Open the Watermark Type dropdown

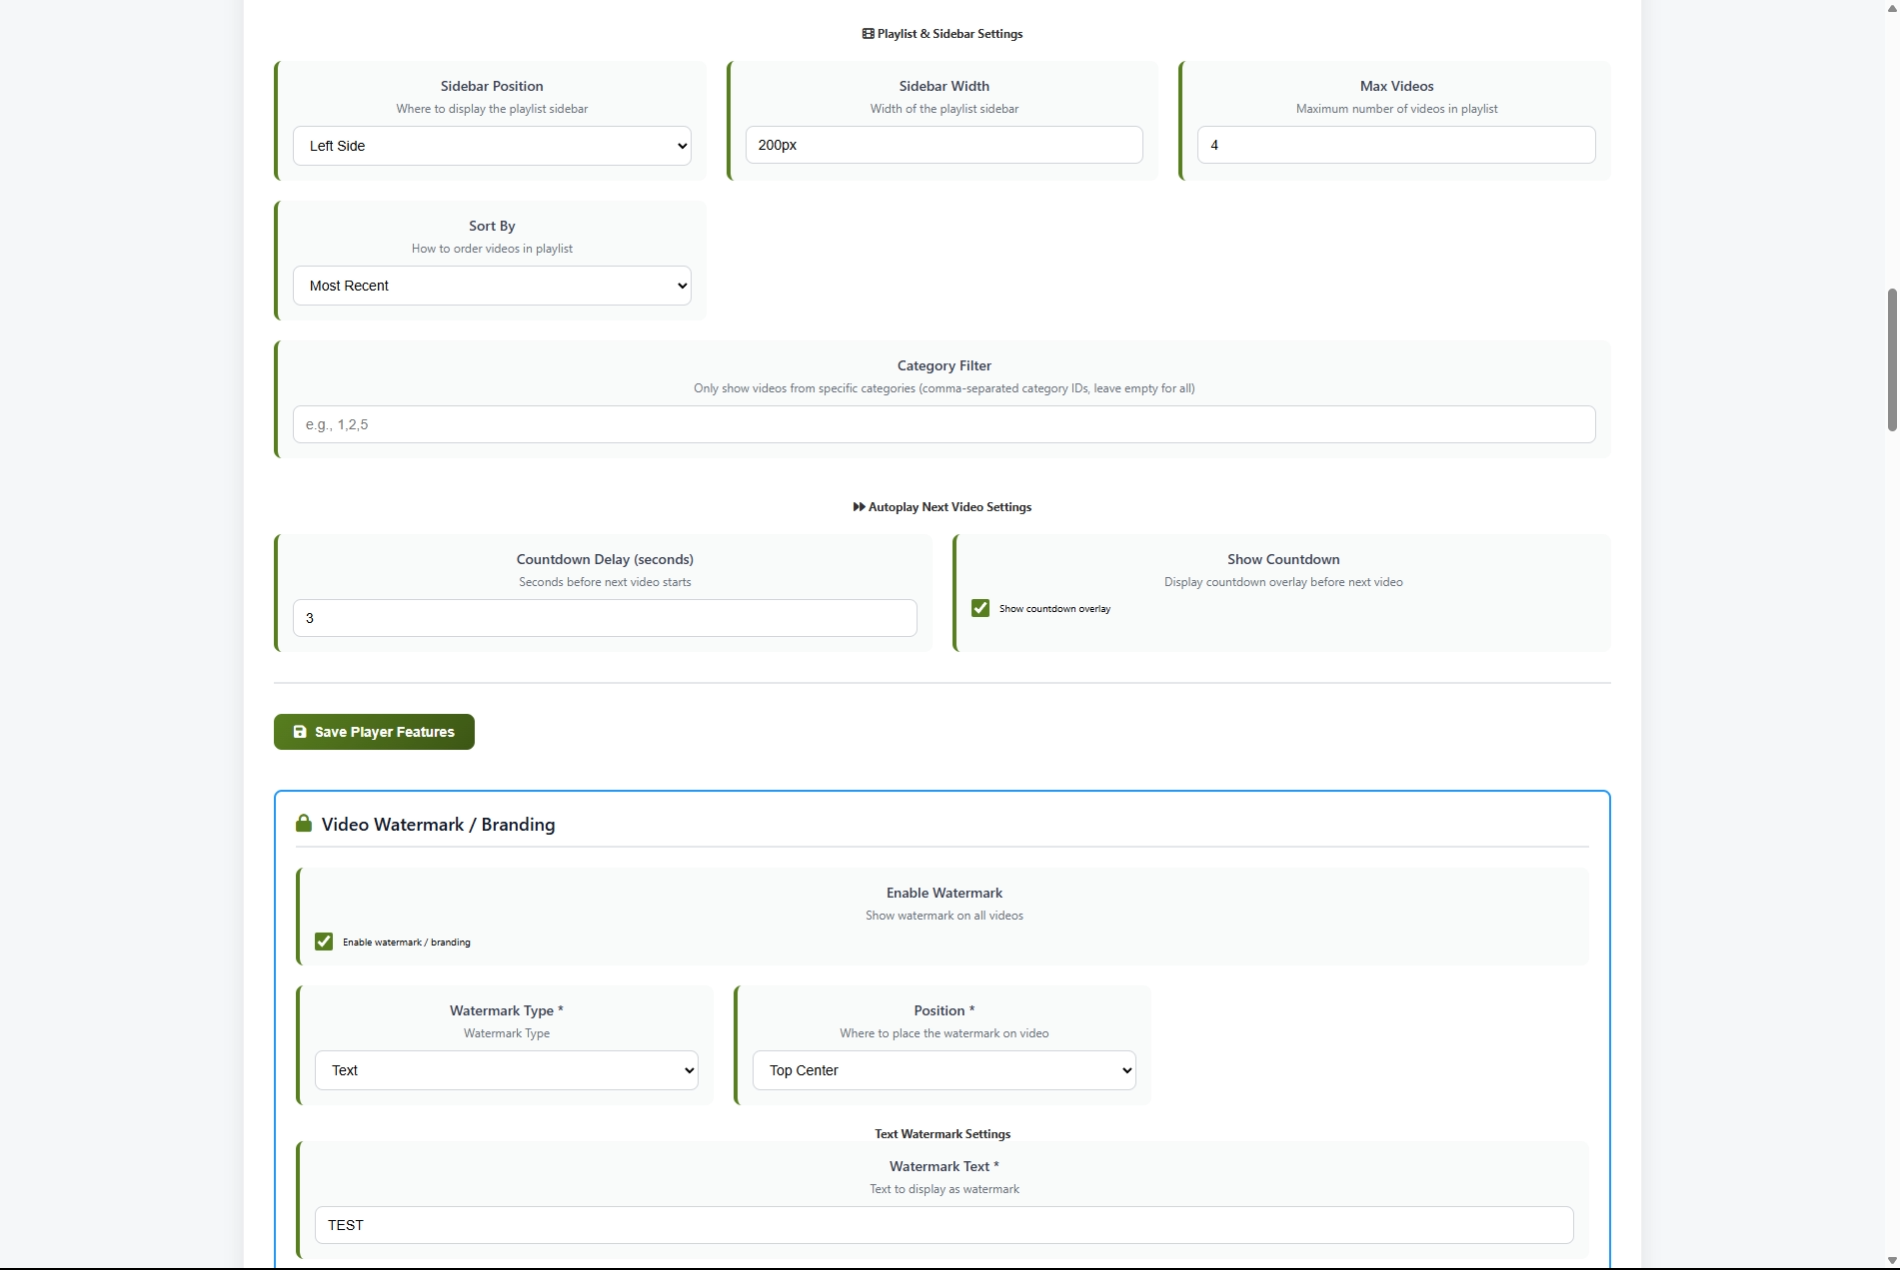(506, 1070)
